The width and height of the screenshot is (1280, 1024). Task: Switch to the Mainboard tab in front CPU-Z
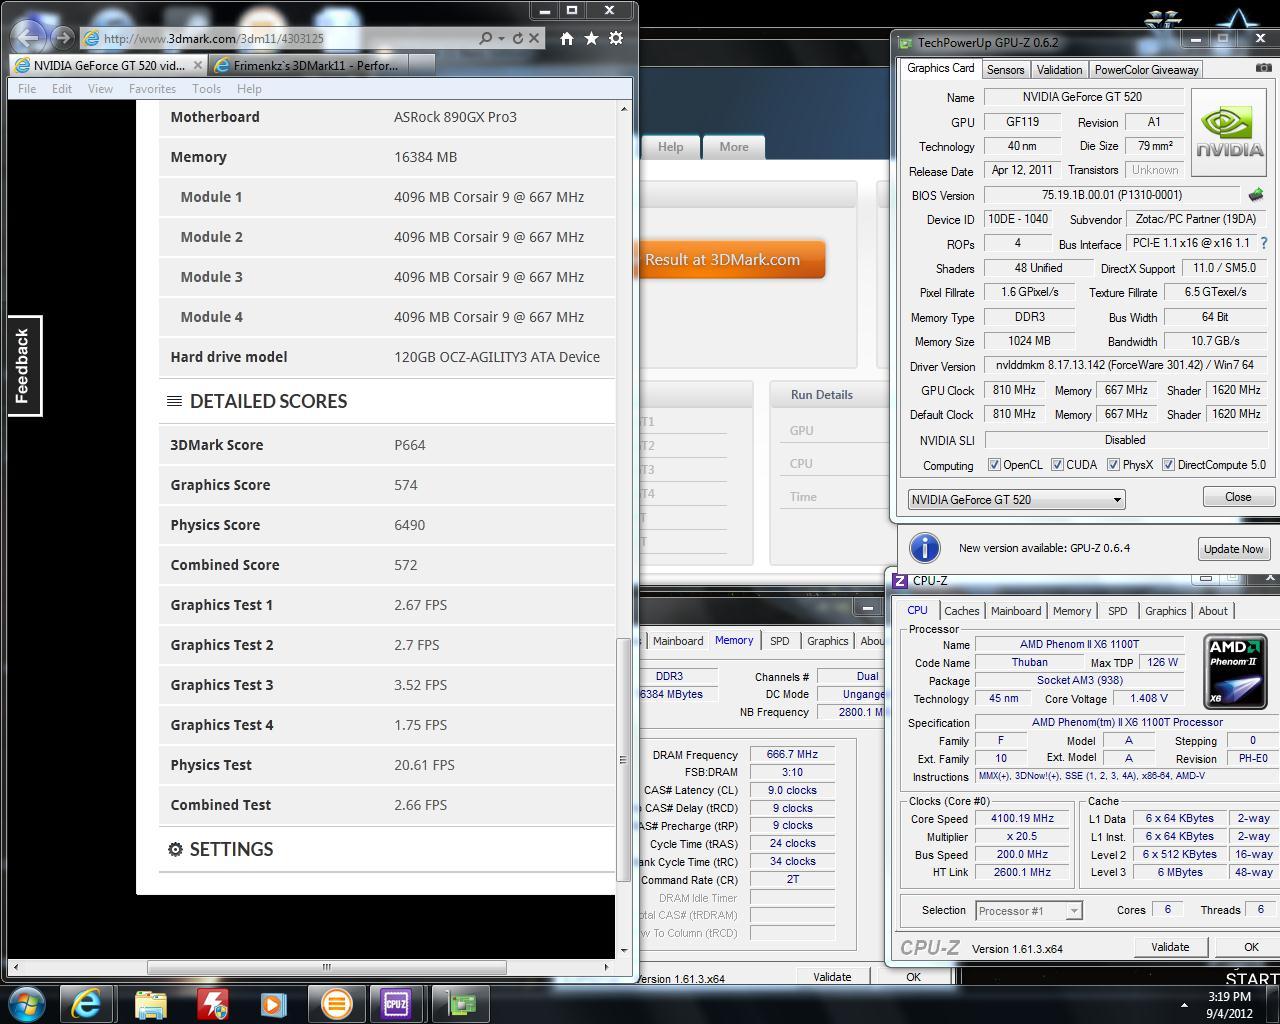click(x=1016, y=611)
